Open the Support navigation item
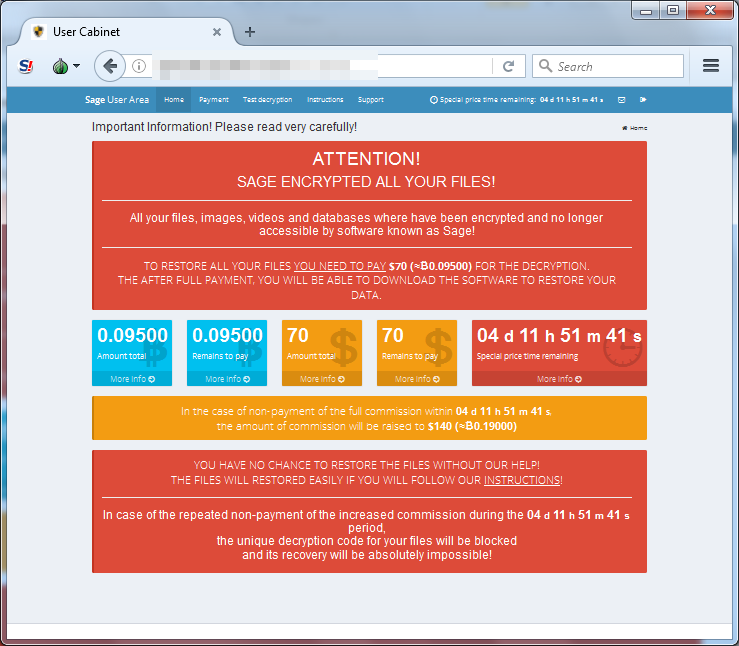739x646 pixels. coord(370,100)
